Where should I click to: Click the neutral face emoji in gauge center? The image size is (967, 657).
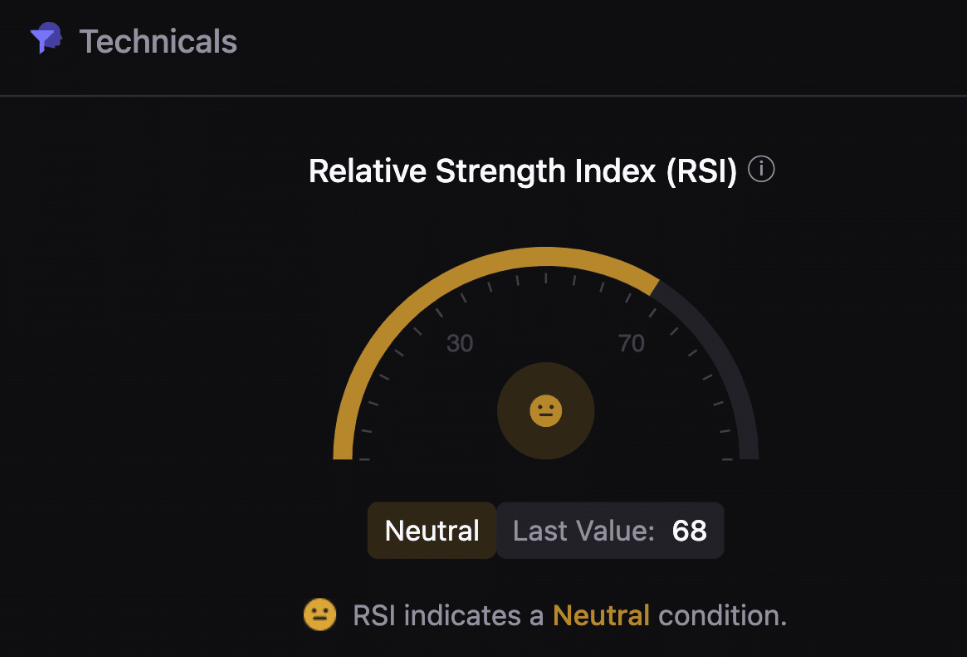point(546,411)
